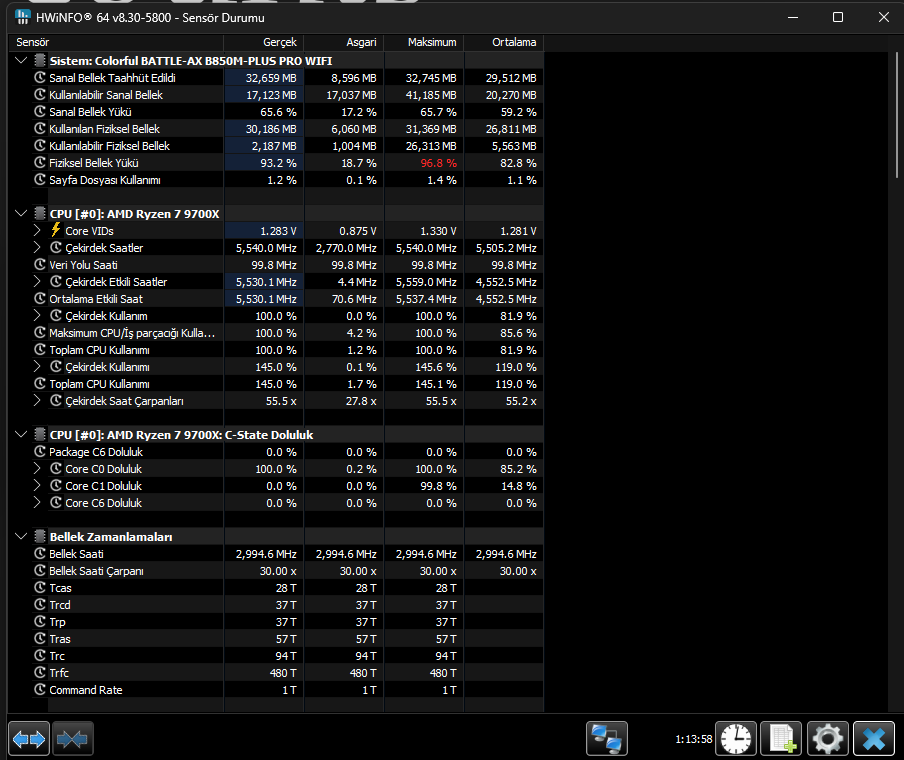Click clock icon next to Fiziksel Bellek Yükü

click(40, 162)
